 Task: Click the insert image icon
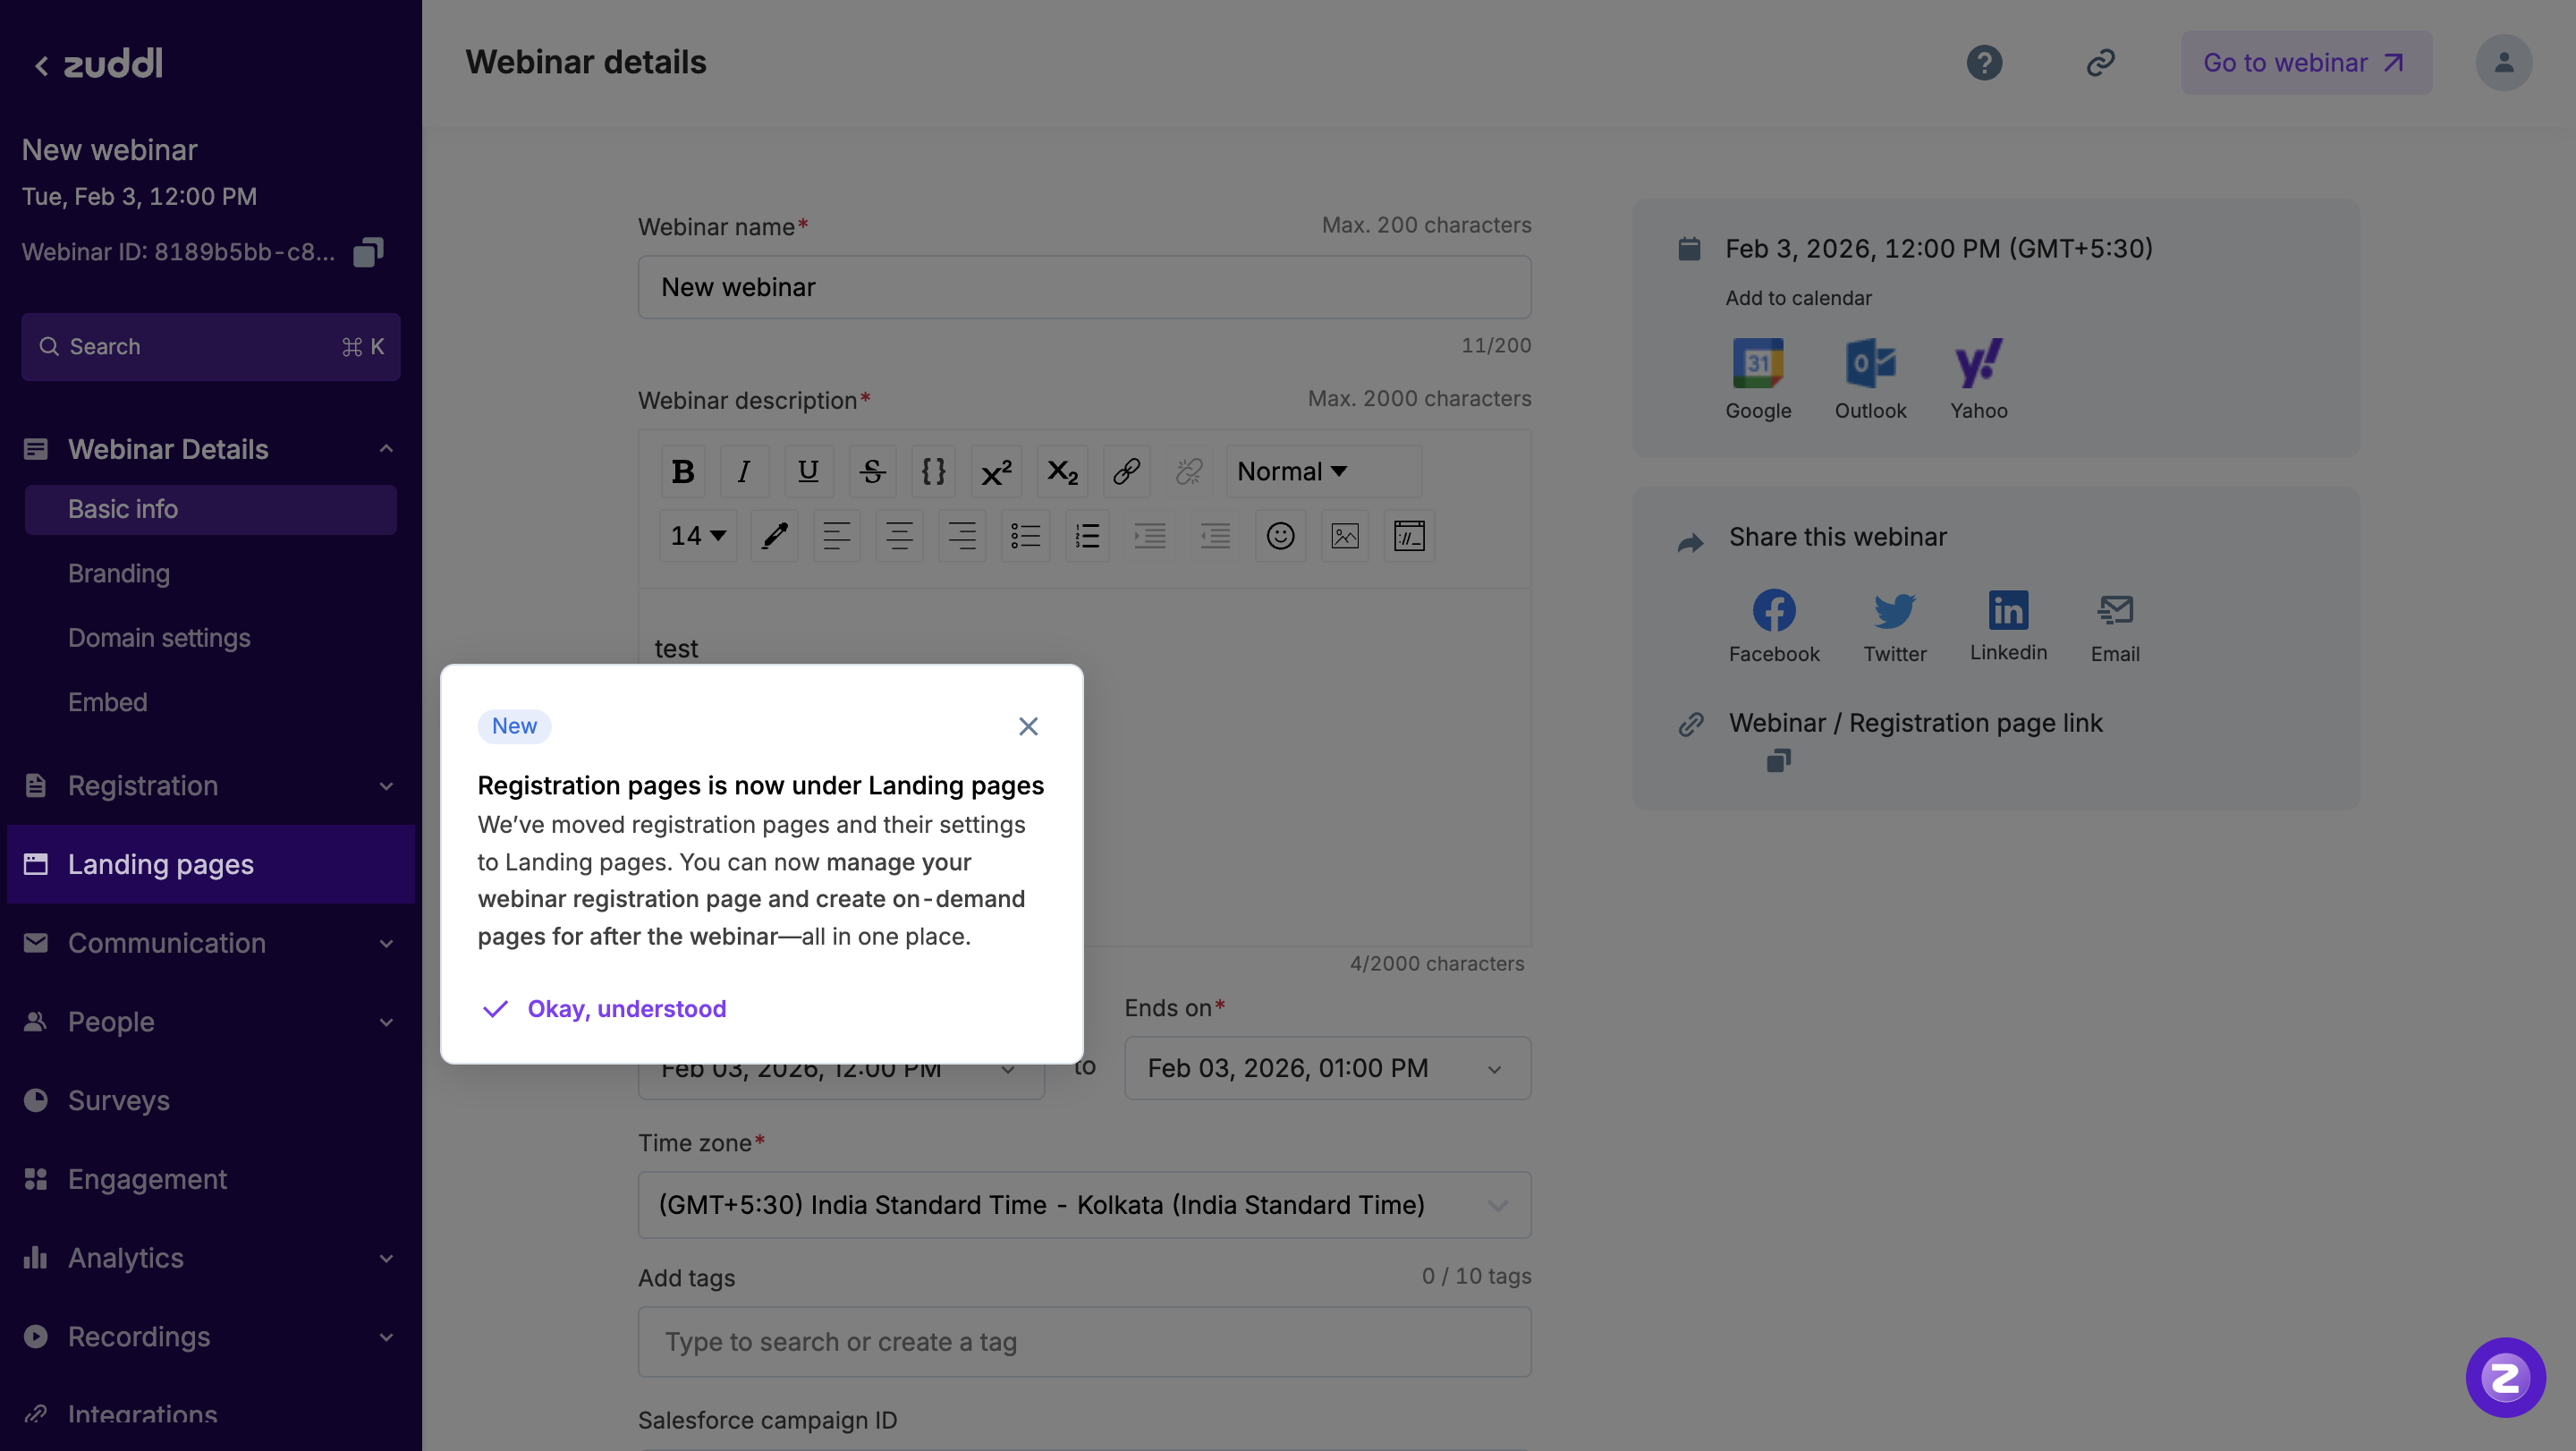click(x=1345, y=536)
